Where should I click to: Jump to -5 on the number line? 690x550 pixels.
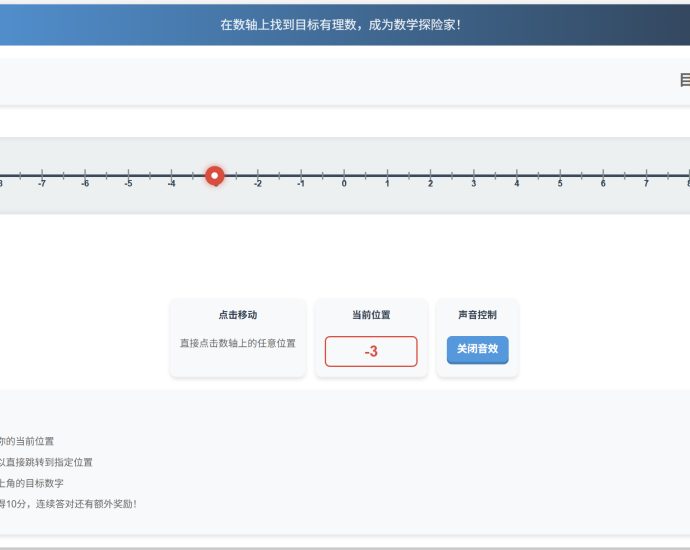(x=128, y=176)
